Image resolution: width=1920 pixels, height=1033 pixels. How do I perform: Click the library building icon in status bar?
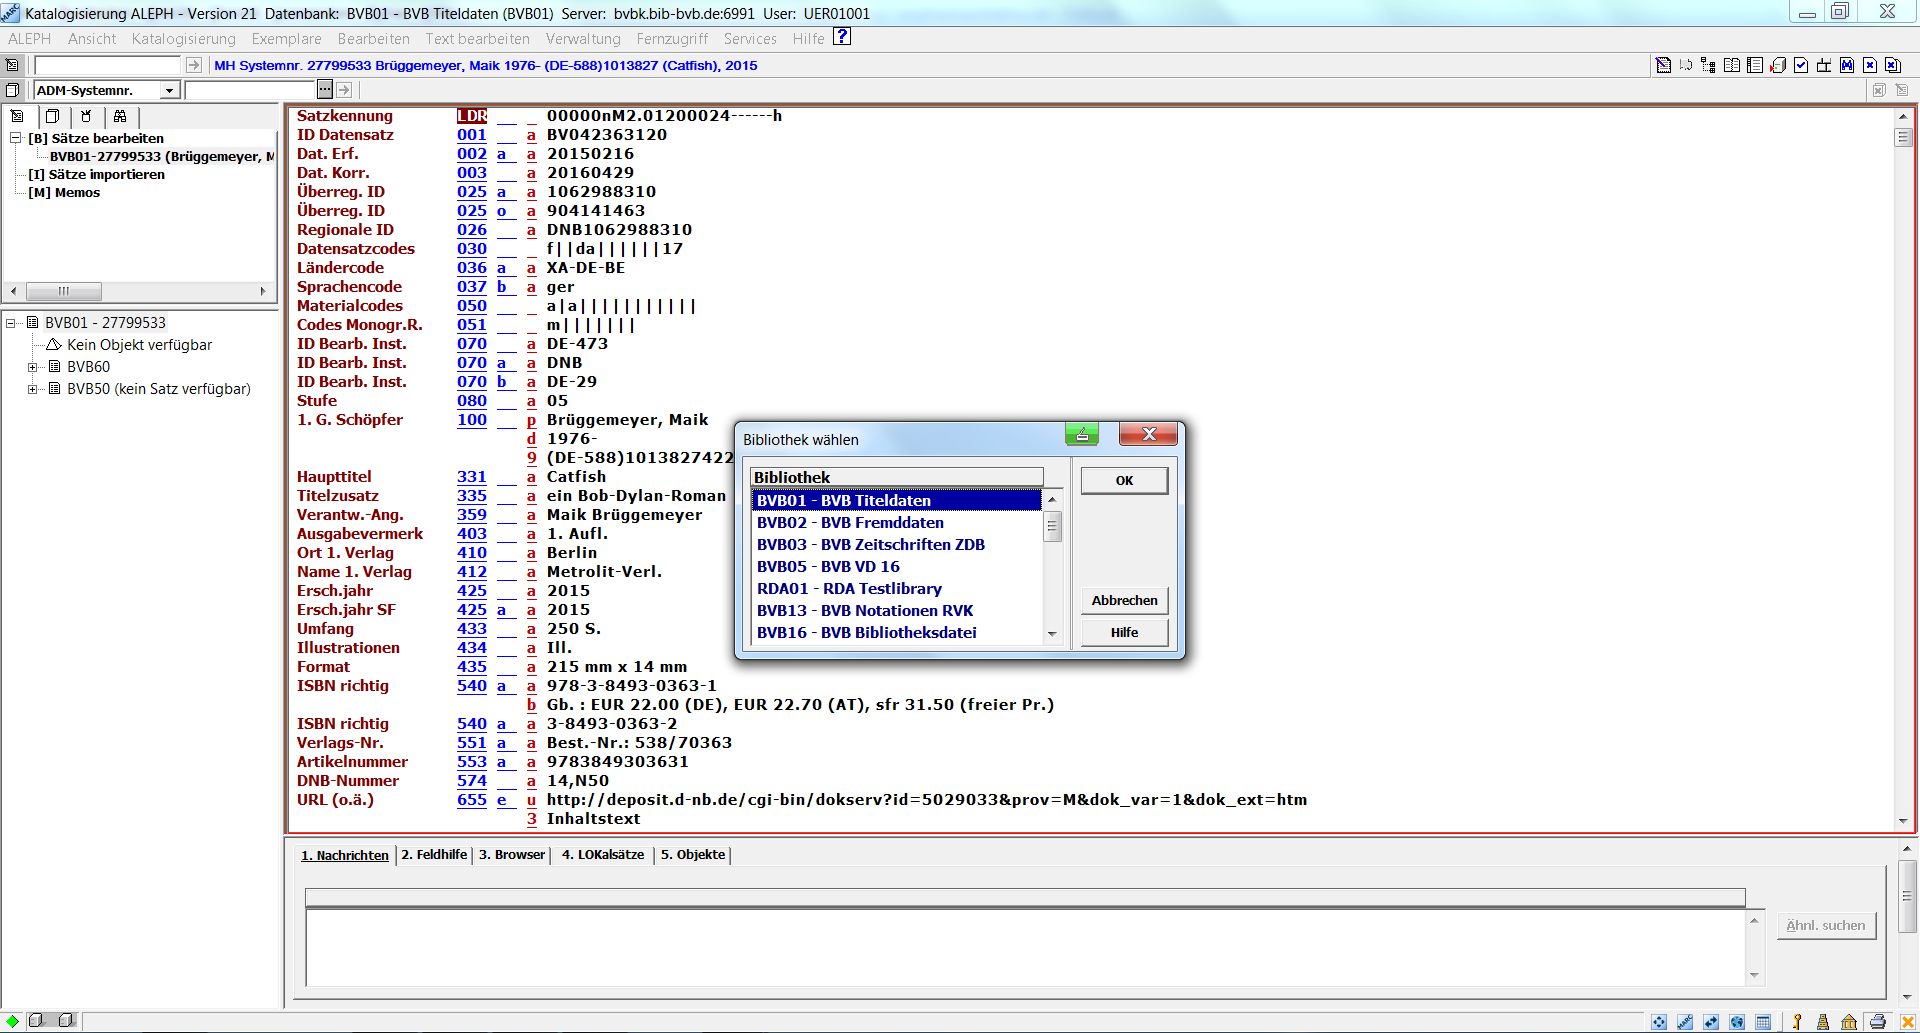click(x=1849, y=1022)
